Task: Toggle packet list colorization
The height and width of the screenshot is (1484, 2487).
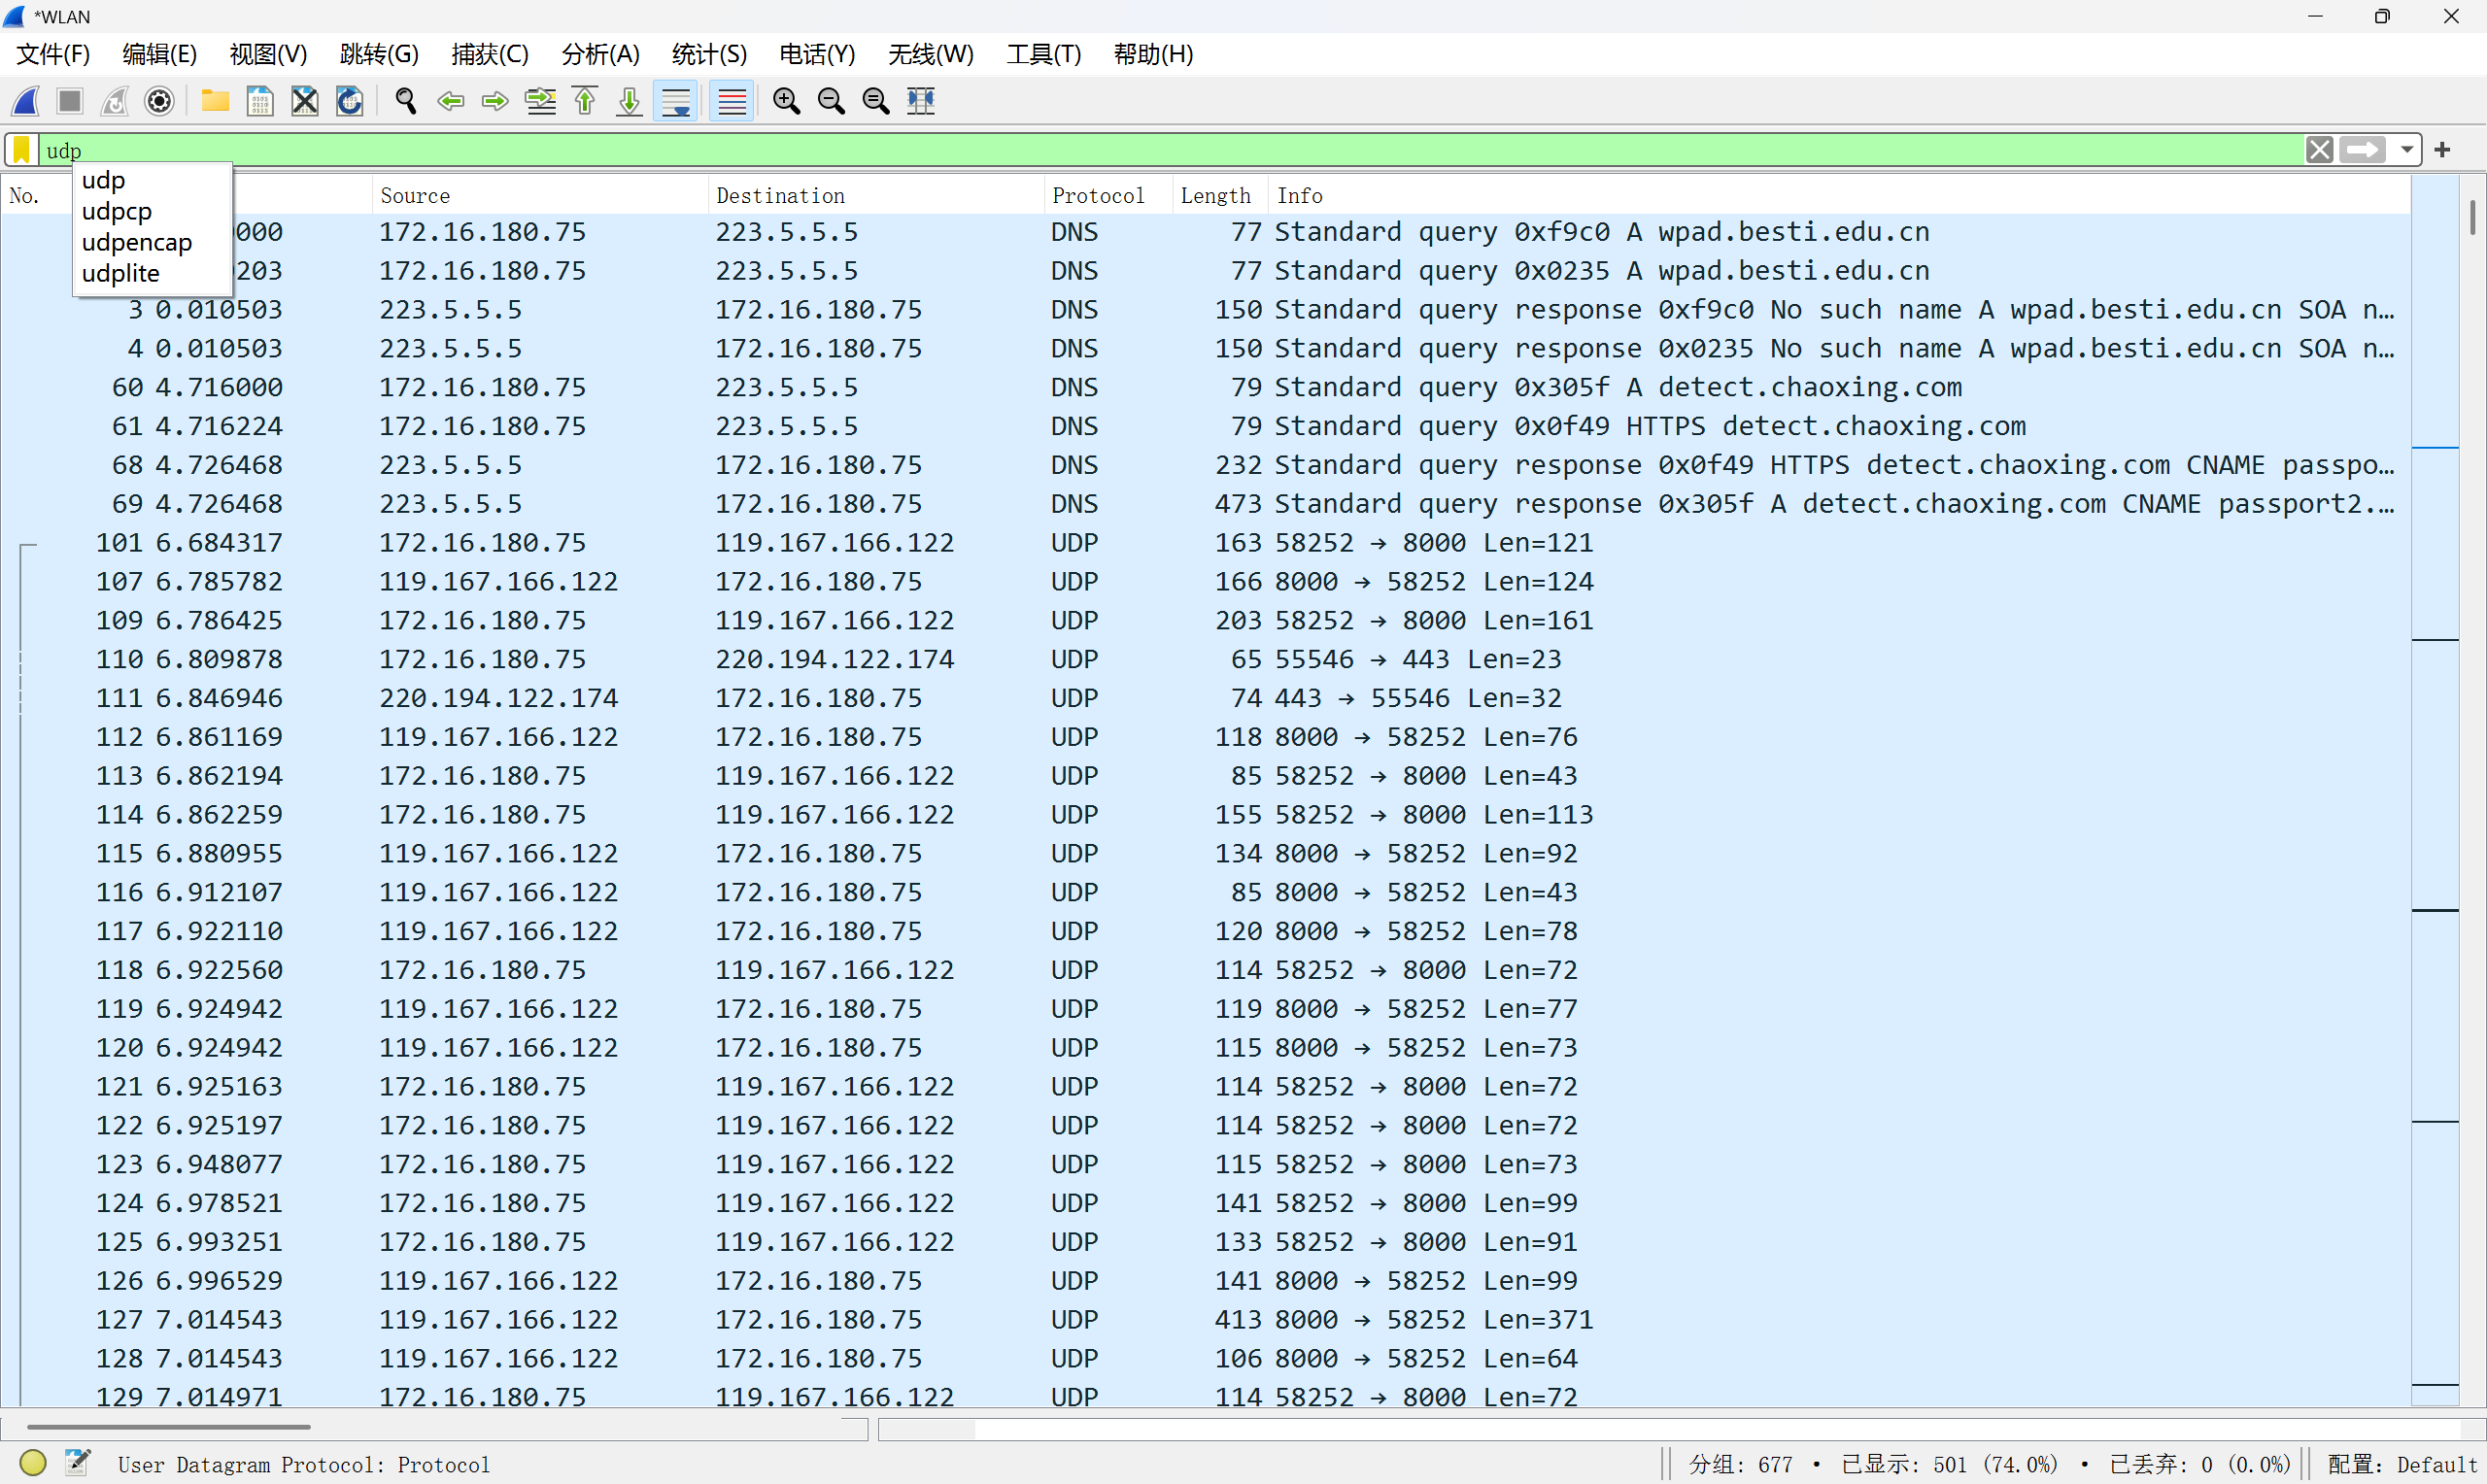Action: 732,101
